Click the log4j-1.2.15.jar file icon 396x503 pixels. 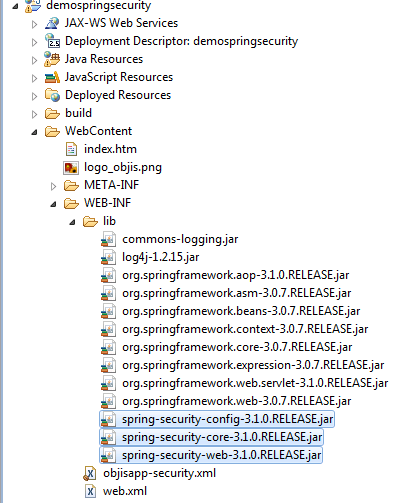(x=108, y=258)
